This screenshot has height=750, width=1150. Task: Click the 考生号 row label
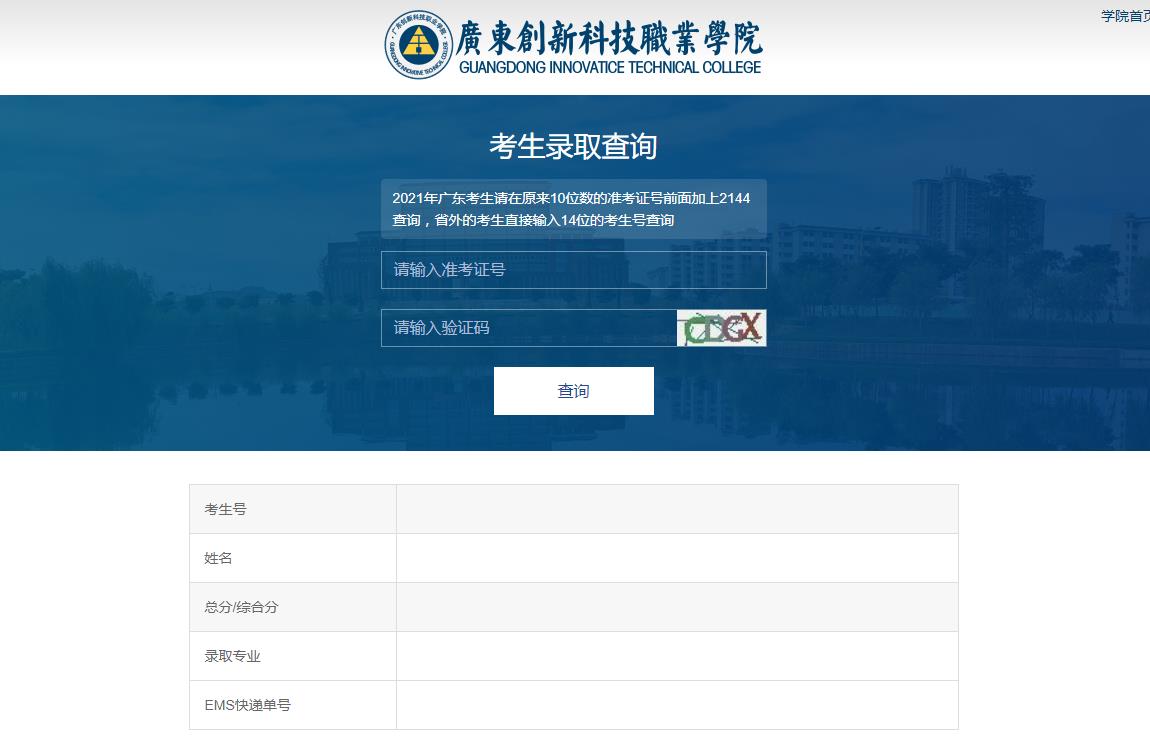226,509
